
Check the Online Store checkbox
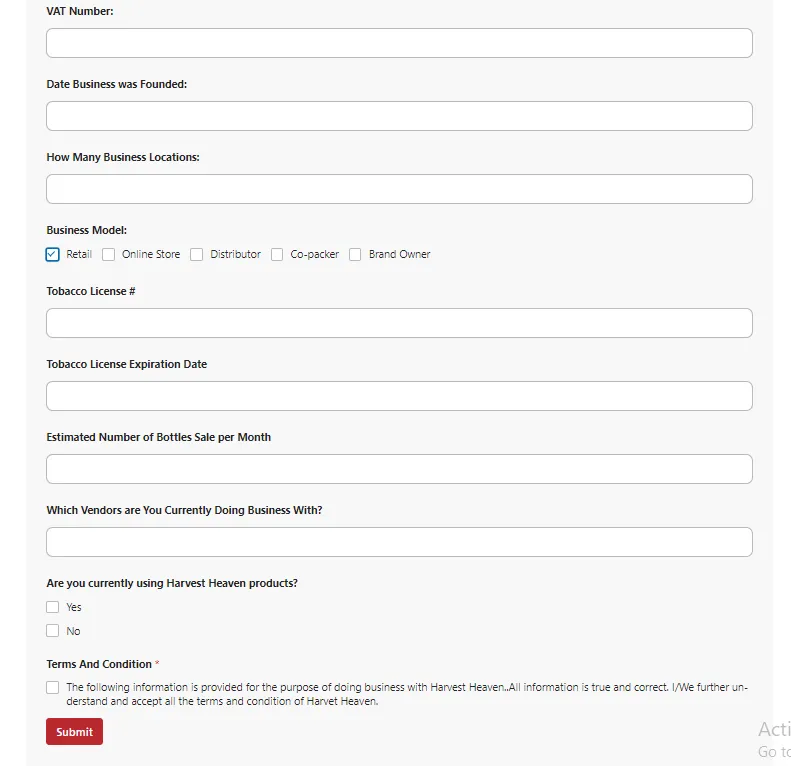pos(109,254)
